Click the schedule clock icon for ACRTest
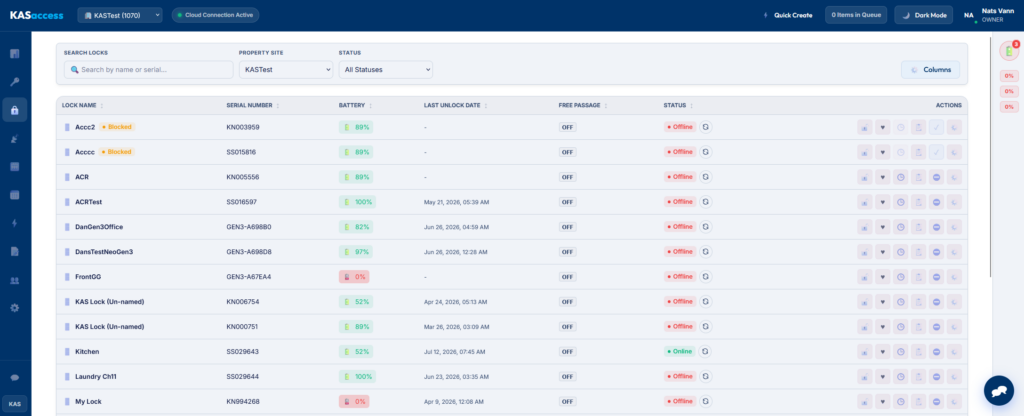1024x416 pixels. click(901, 202)
